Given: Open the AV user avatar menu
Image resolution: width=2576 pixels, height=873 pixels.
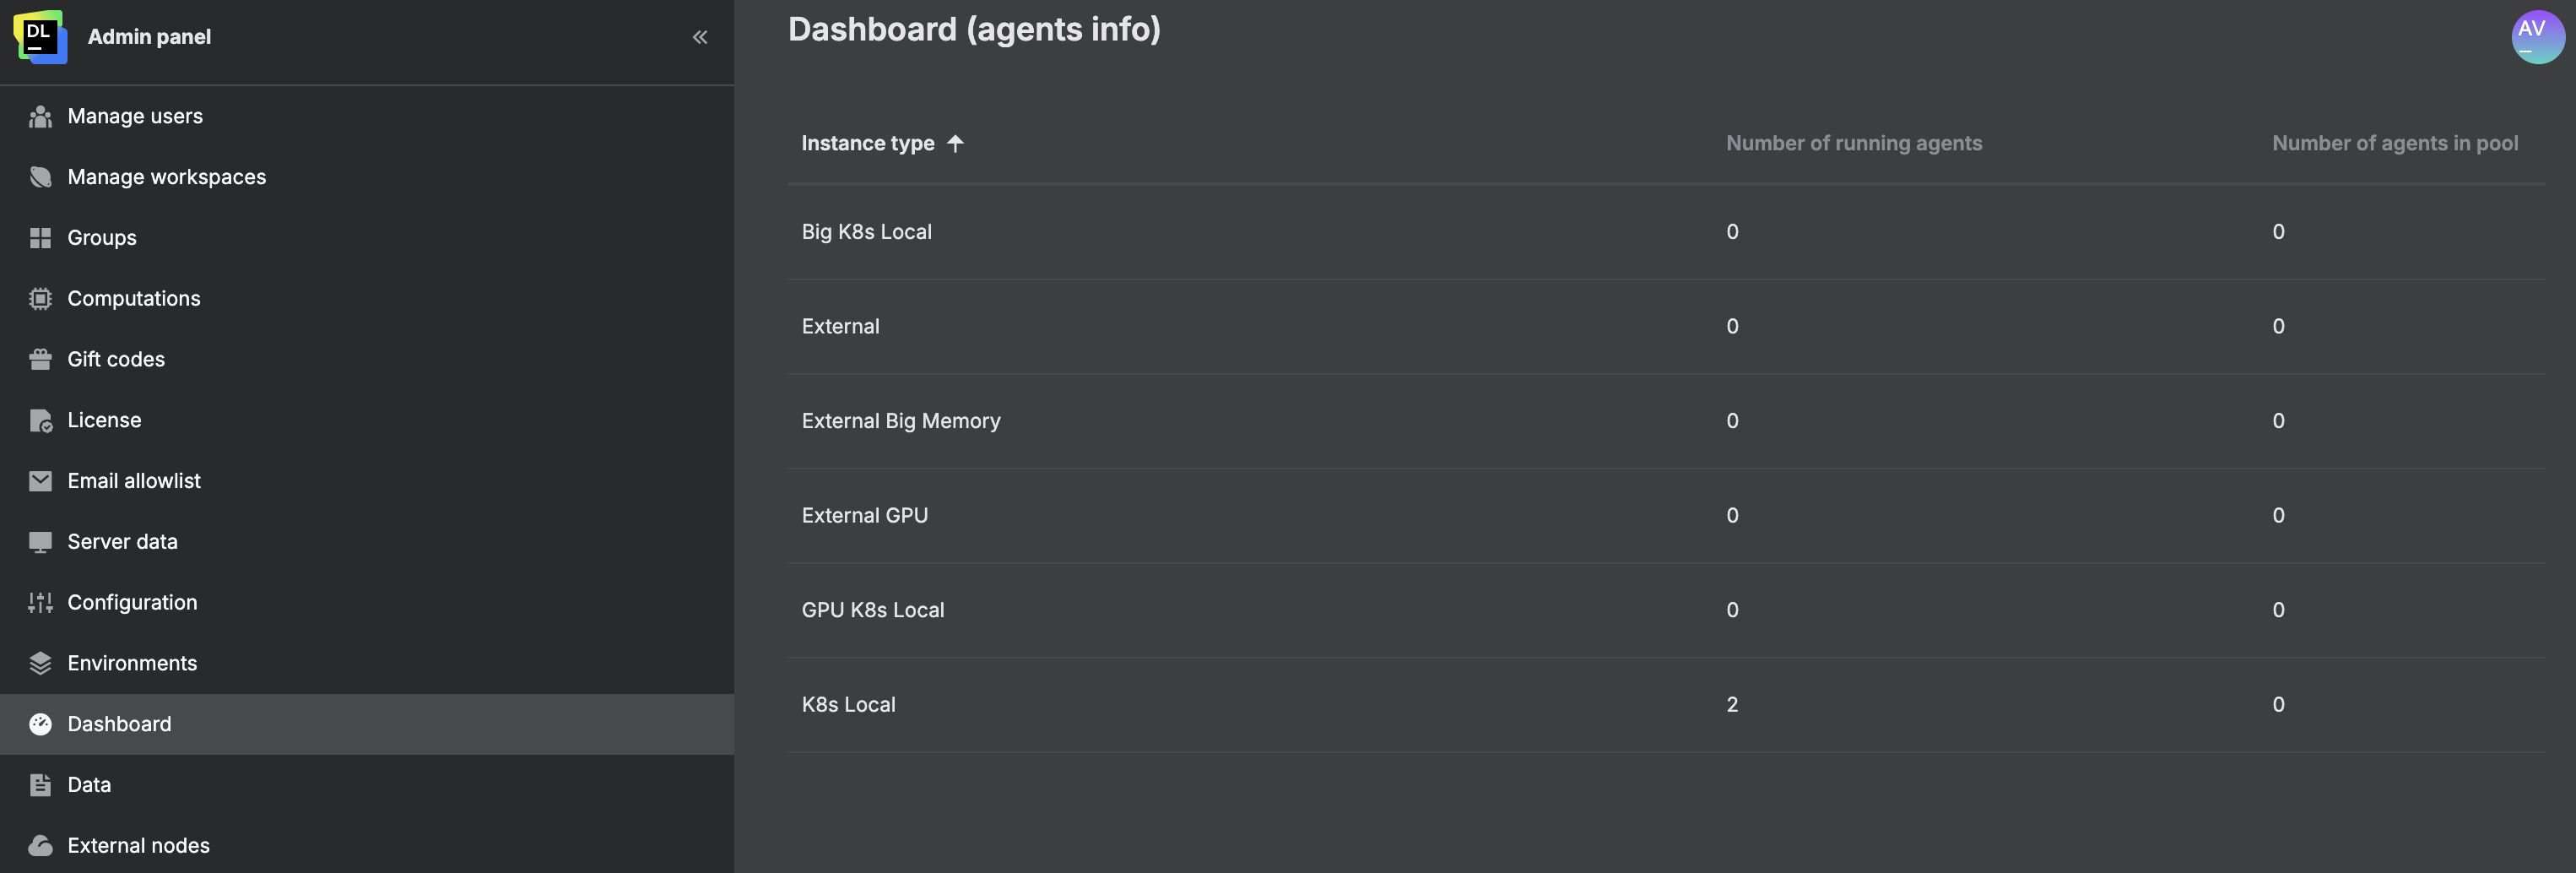Looking at the screenshot, I should [x=2537, y=37].
